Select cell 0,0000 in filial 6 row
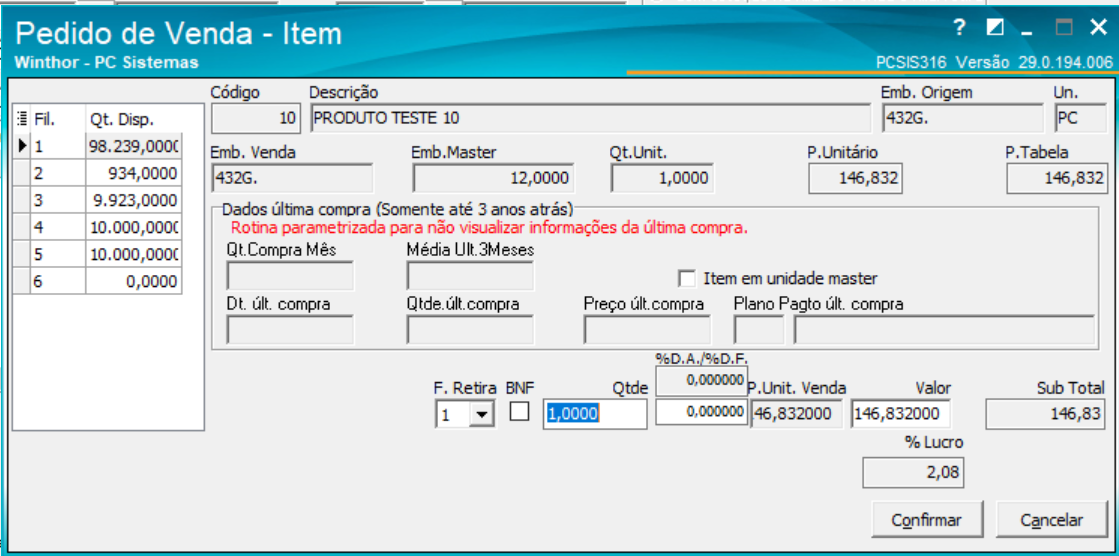This screenshot has height=556, width=1119. pos(133,281)
